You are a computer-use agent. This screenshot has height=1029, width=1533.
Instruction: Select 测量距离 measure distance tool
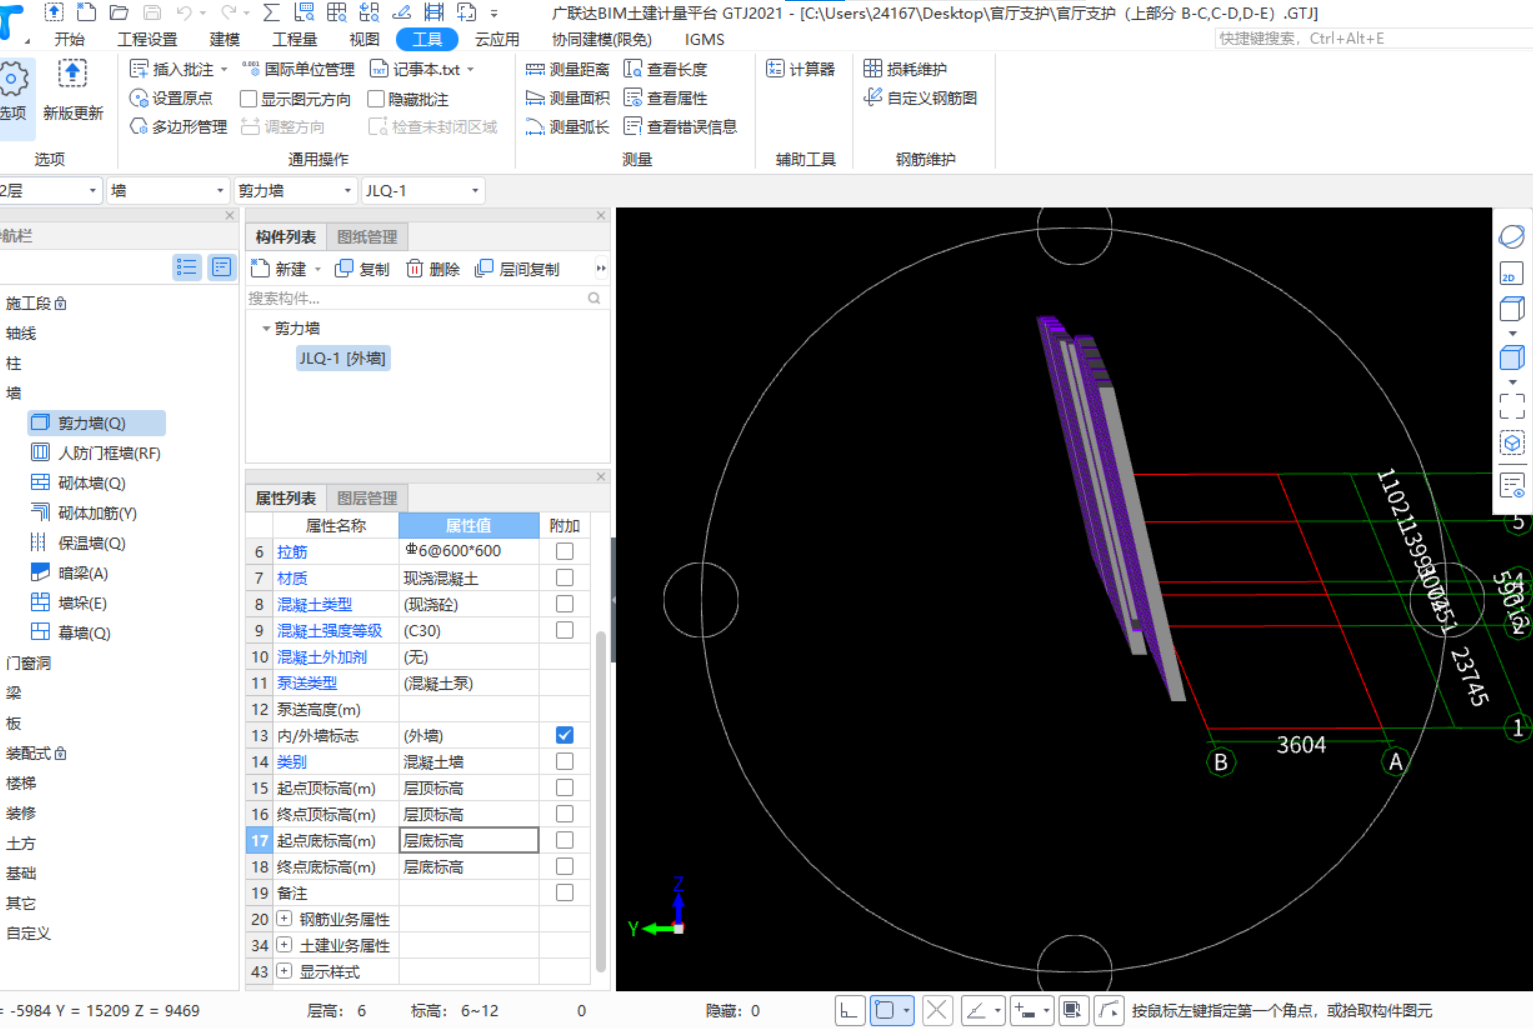(567, 69)
